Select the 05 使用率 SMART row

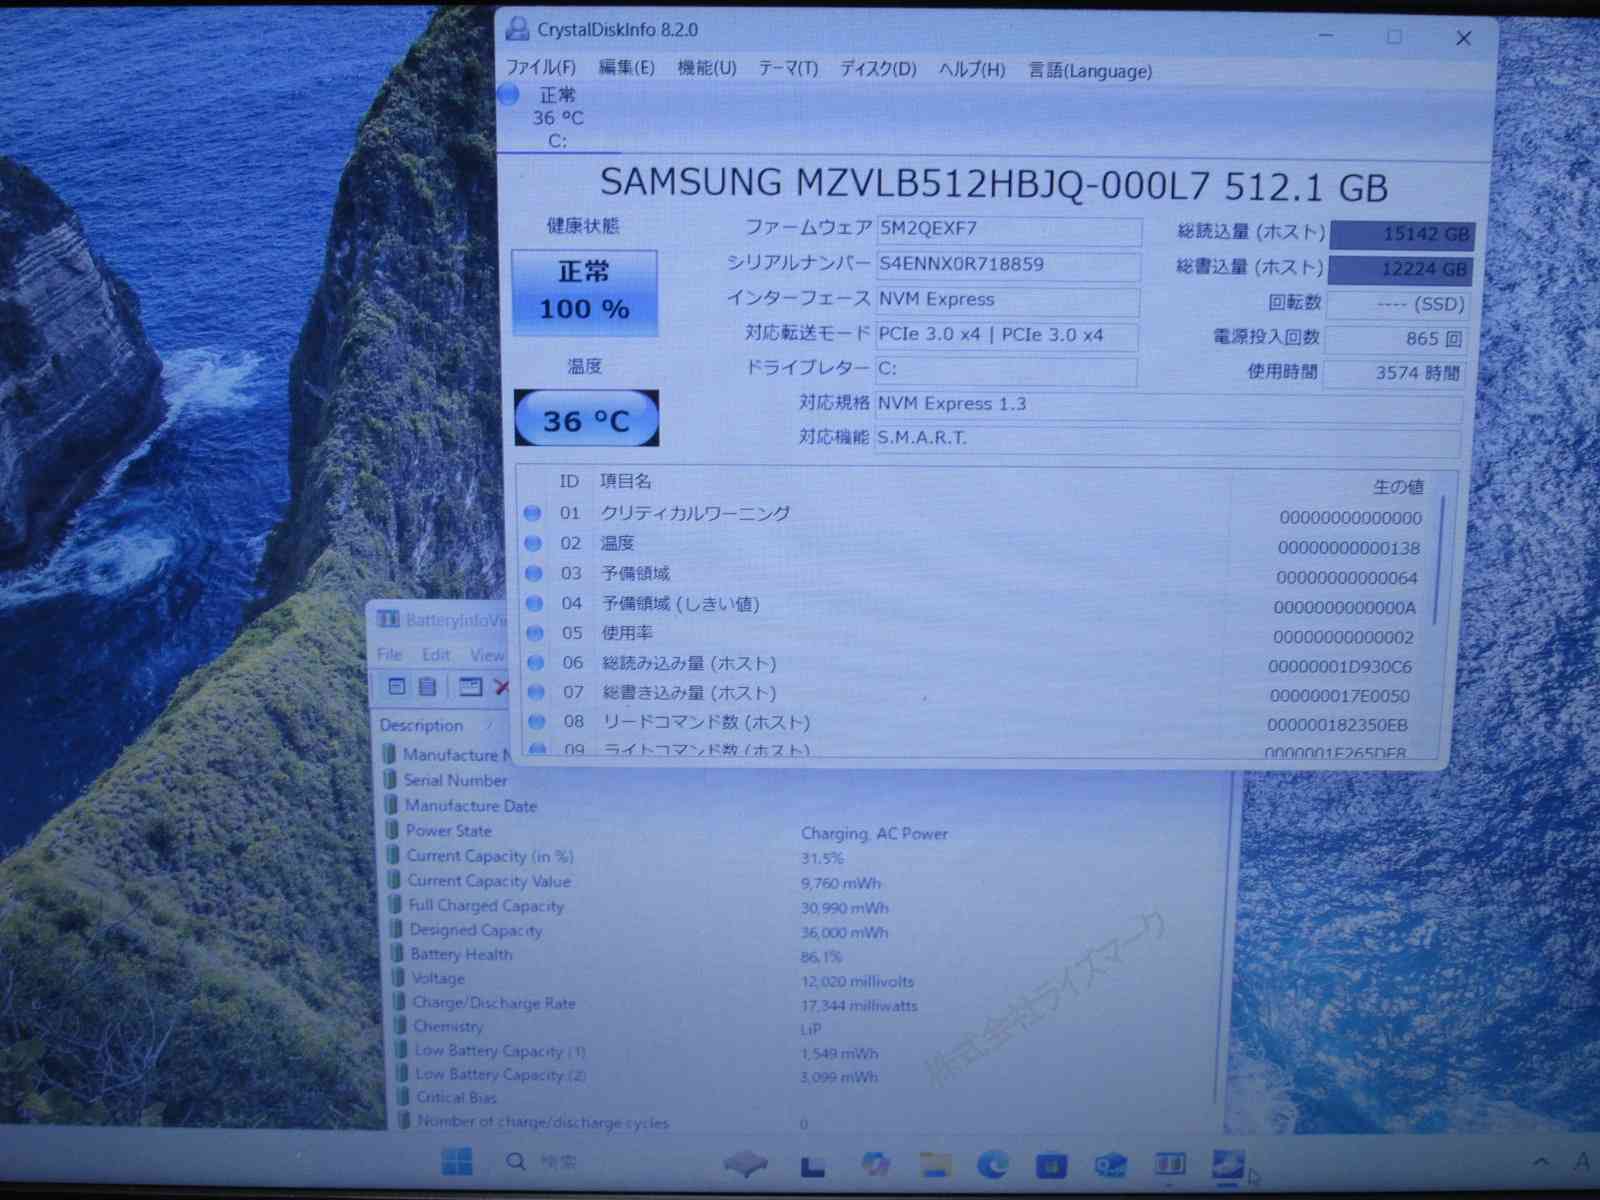[x=900, y=634]
